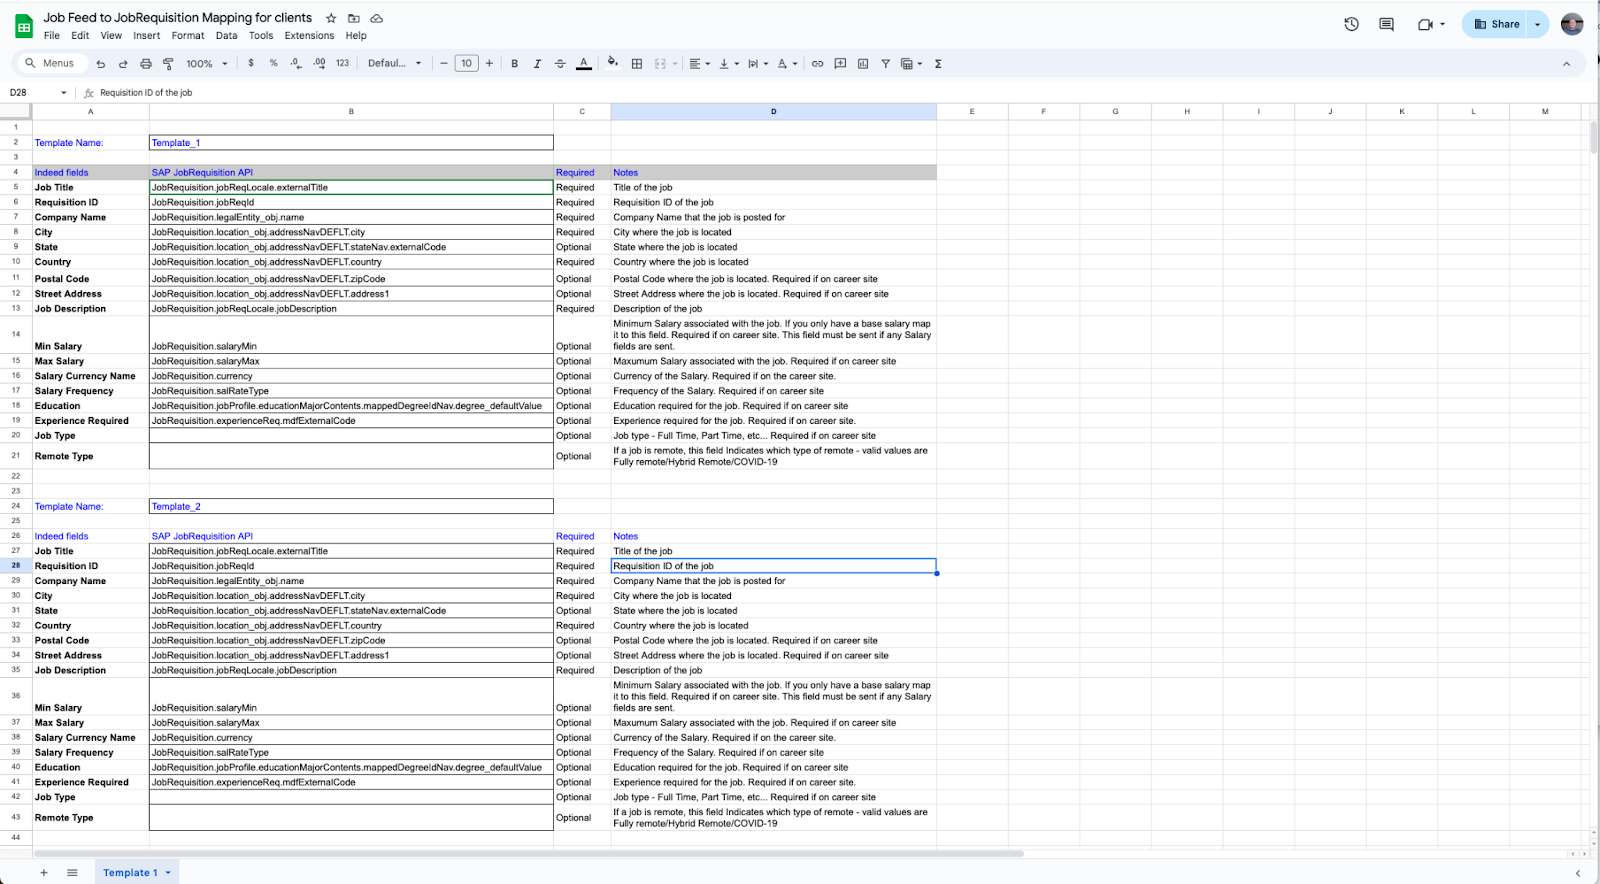Image resolution: width=1600 pixels, height=884 pixels.
Task: Click the Insert chart icon
Action: (x=863, y=64)
